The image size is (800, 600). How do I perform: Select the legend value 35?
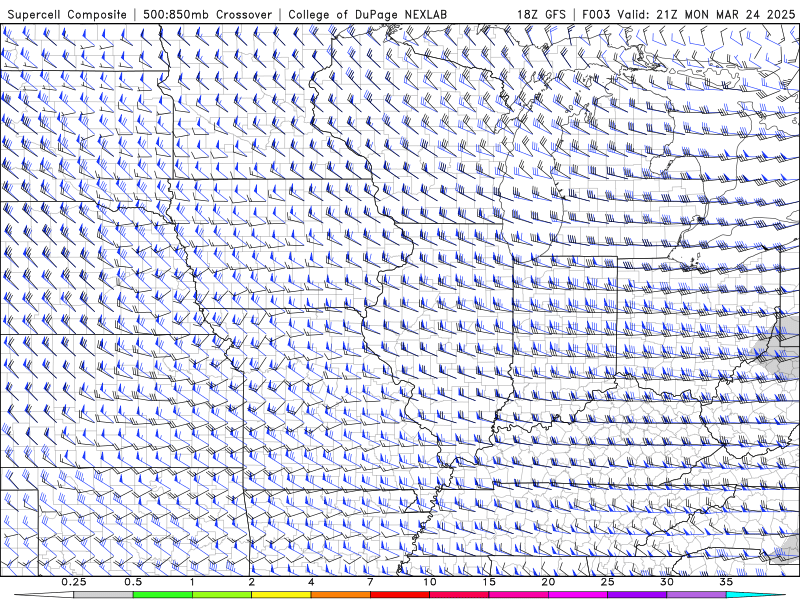tap(726, 582)
